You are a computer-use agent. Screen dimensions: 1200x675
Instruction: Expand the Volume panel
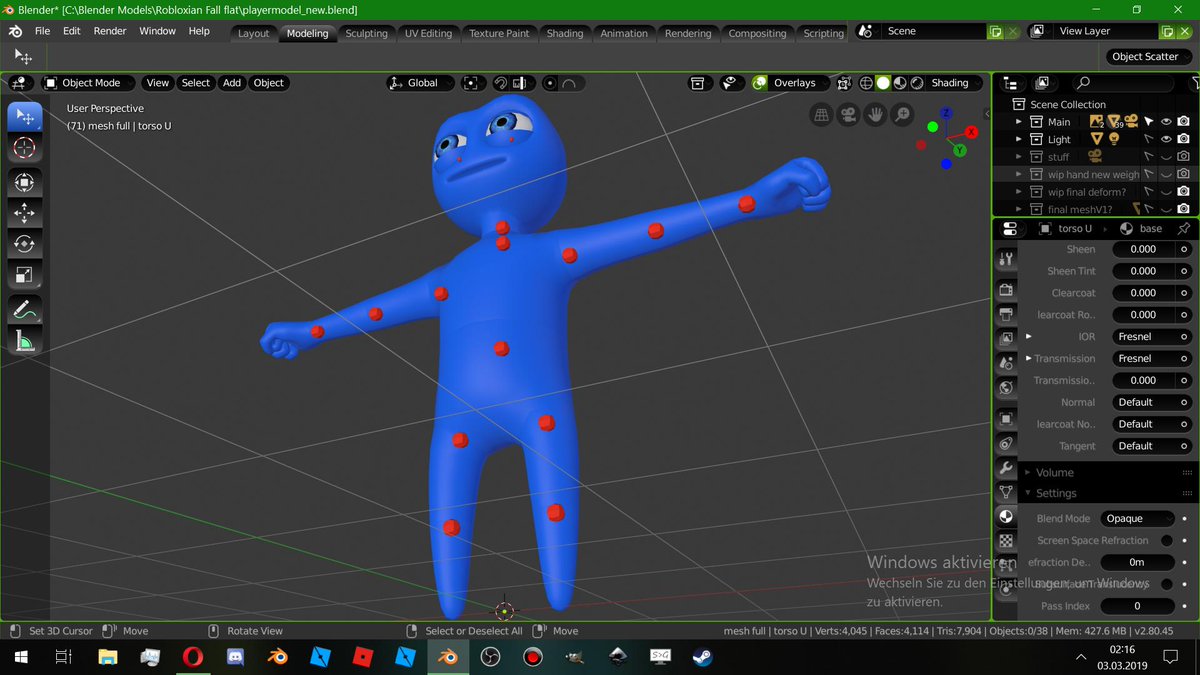coord(1054,472)
